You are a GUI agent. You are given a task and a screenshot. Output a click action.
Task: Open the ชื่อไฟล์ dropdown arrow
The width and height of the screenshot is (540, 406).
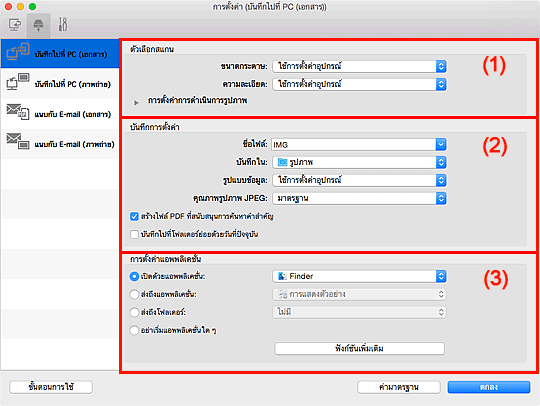coord(441,145)
